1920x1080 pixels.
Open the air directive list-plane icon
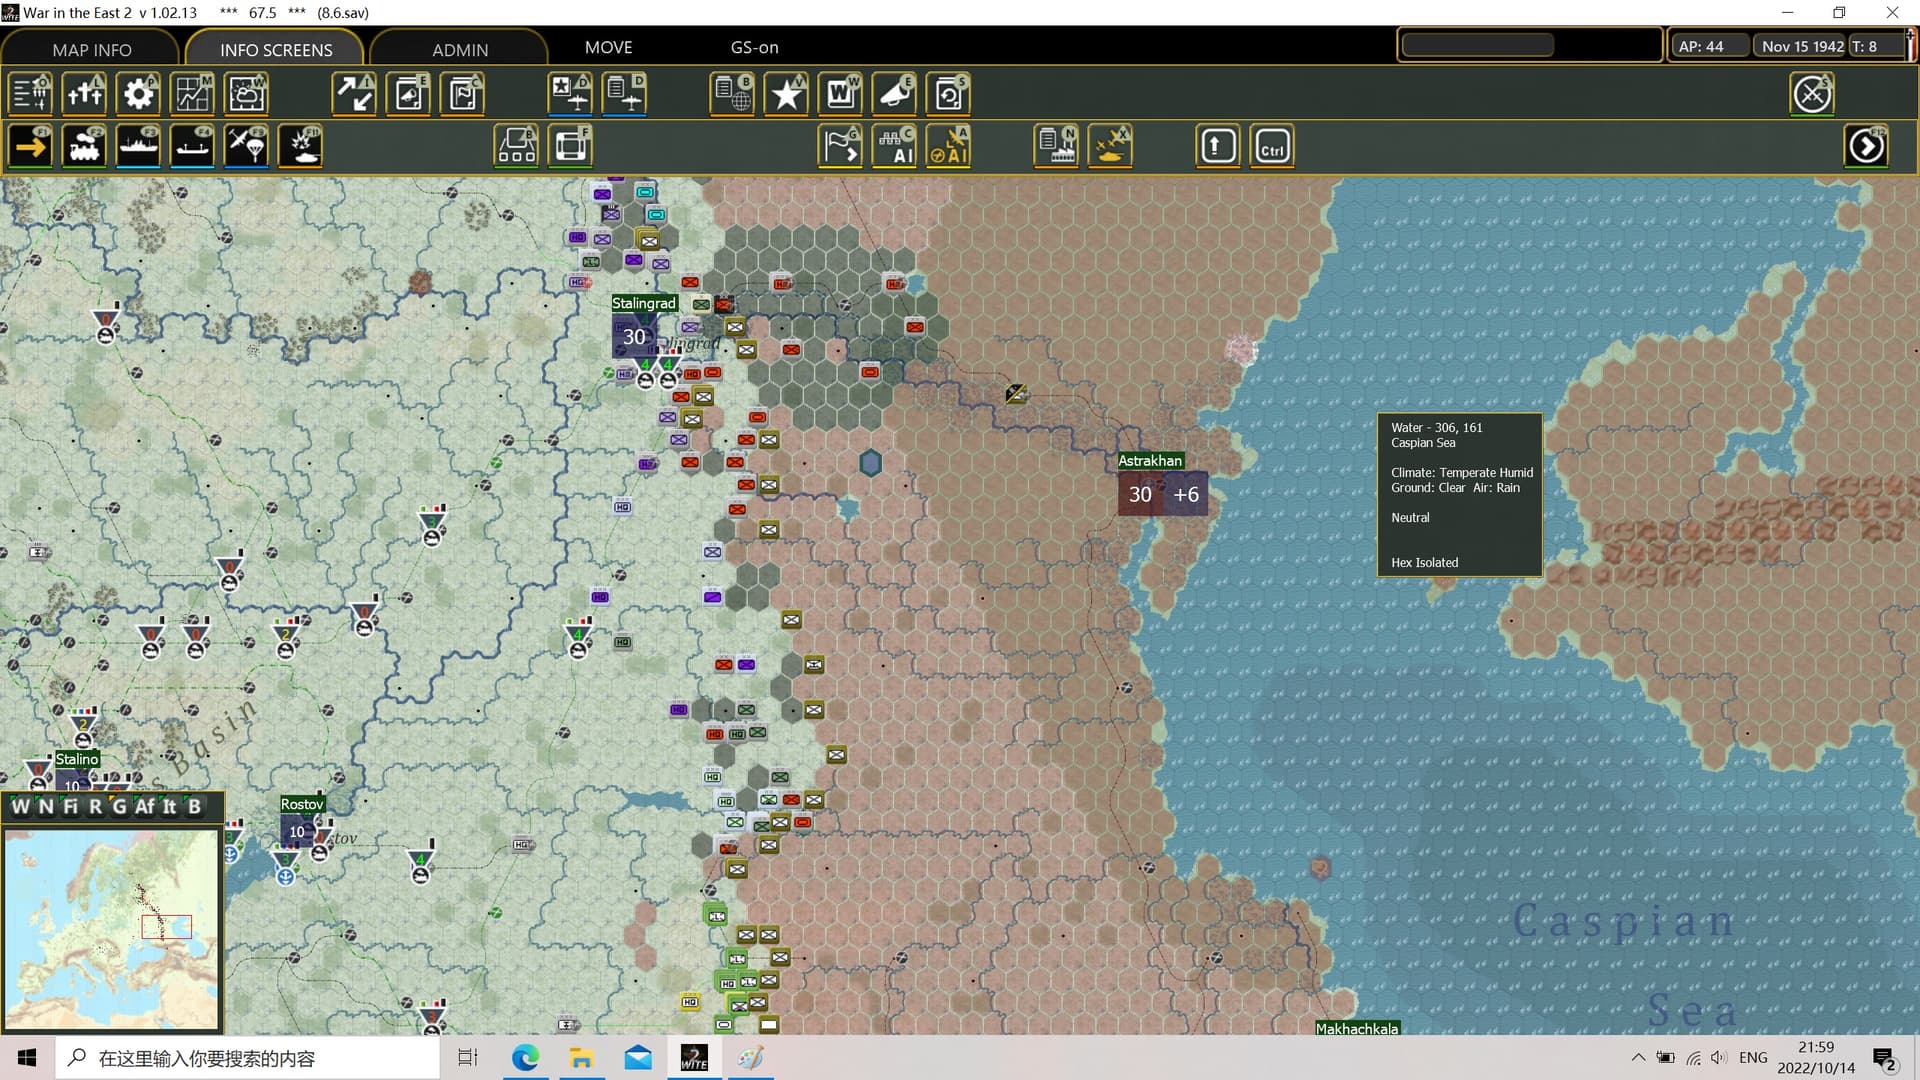[x=625, y=94]
